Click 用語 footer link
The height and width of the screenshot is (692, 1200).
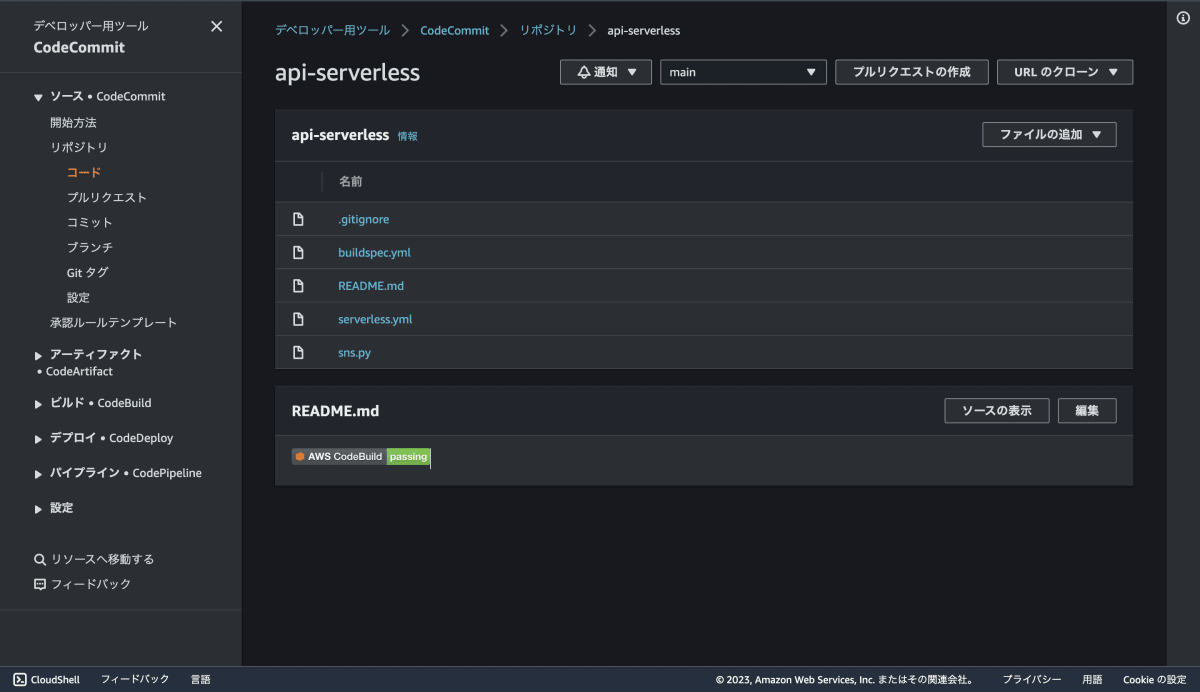(x=1092, y=679)
